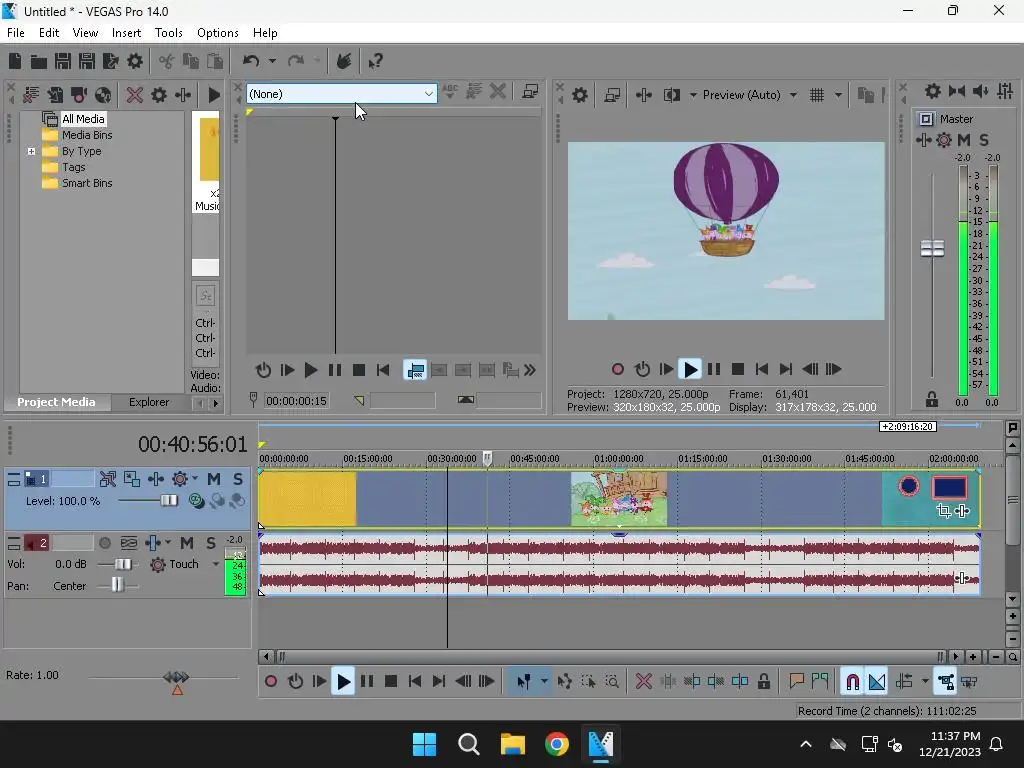Click the Undo arrow
The image size is (1024, 768).
coord(251,61)
